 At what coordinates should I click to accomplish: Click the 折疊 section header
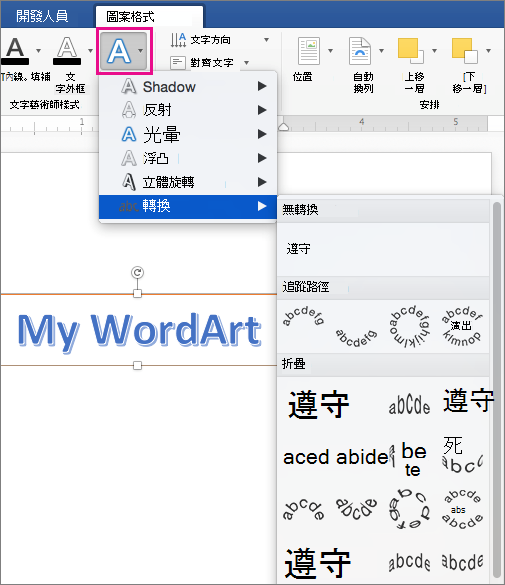[383, 364]
